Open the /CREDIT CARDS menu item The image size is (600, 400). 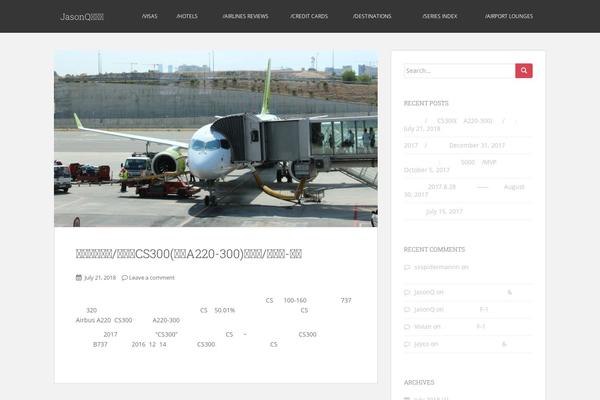tap(309, 16)
